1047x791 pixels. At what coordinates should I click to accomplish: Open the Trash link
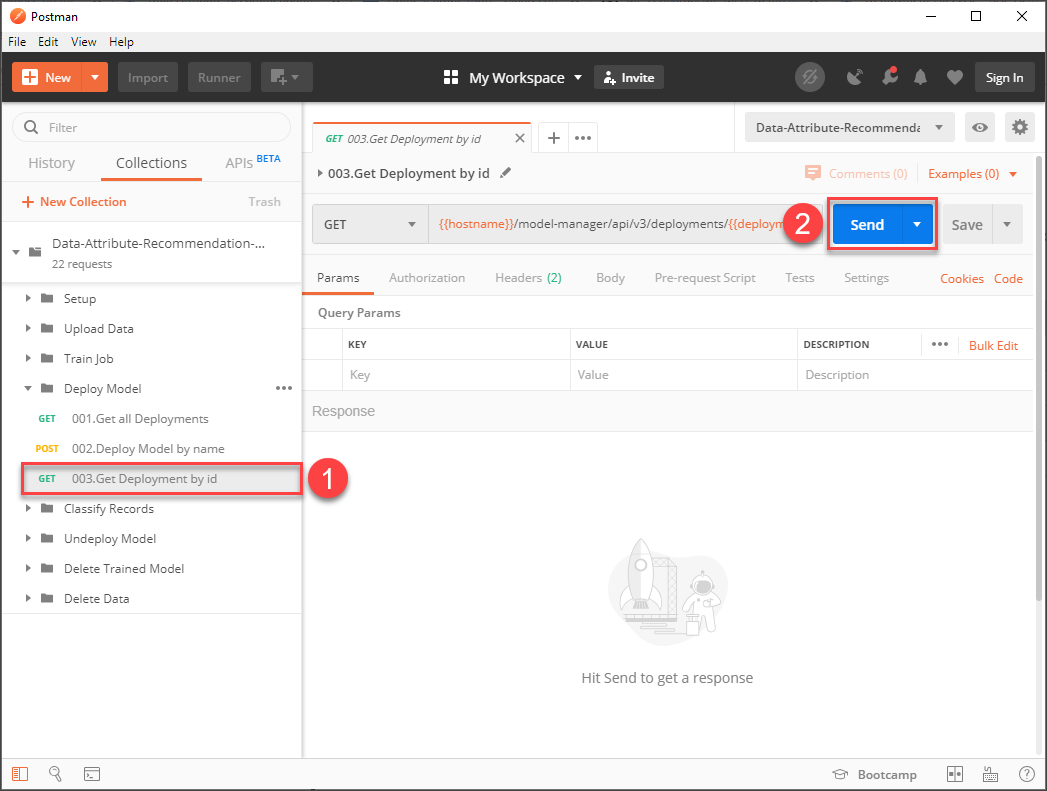264,202
